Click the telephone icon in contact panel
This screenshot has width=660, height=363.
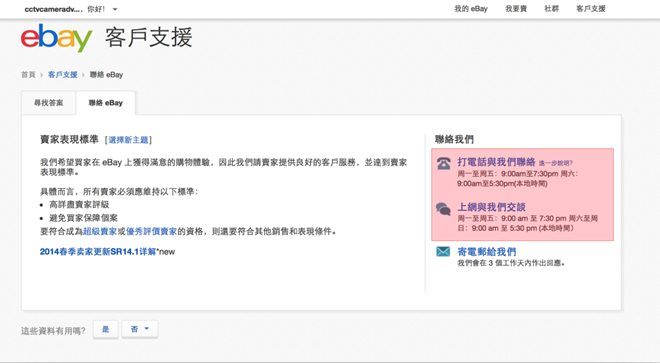point(443,163)
